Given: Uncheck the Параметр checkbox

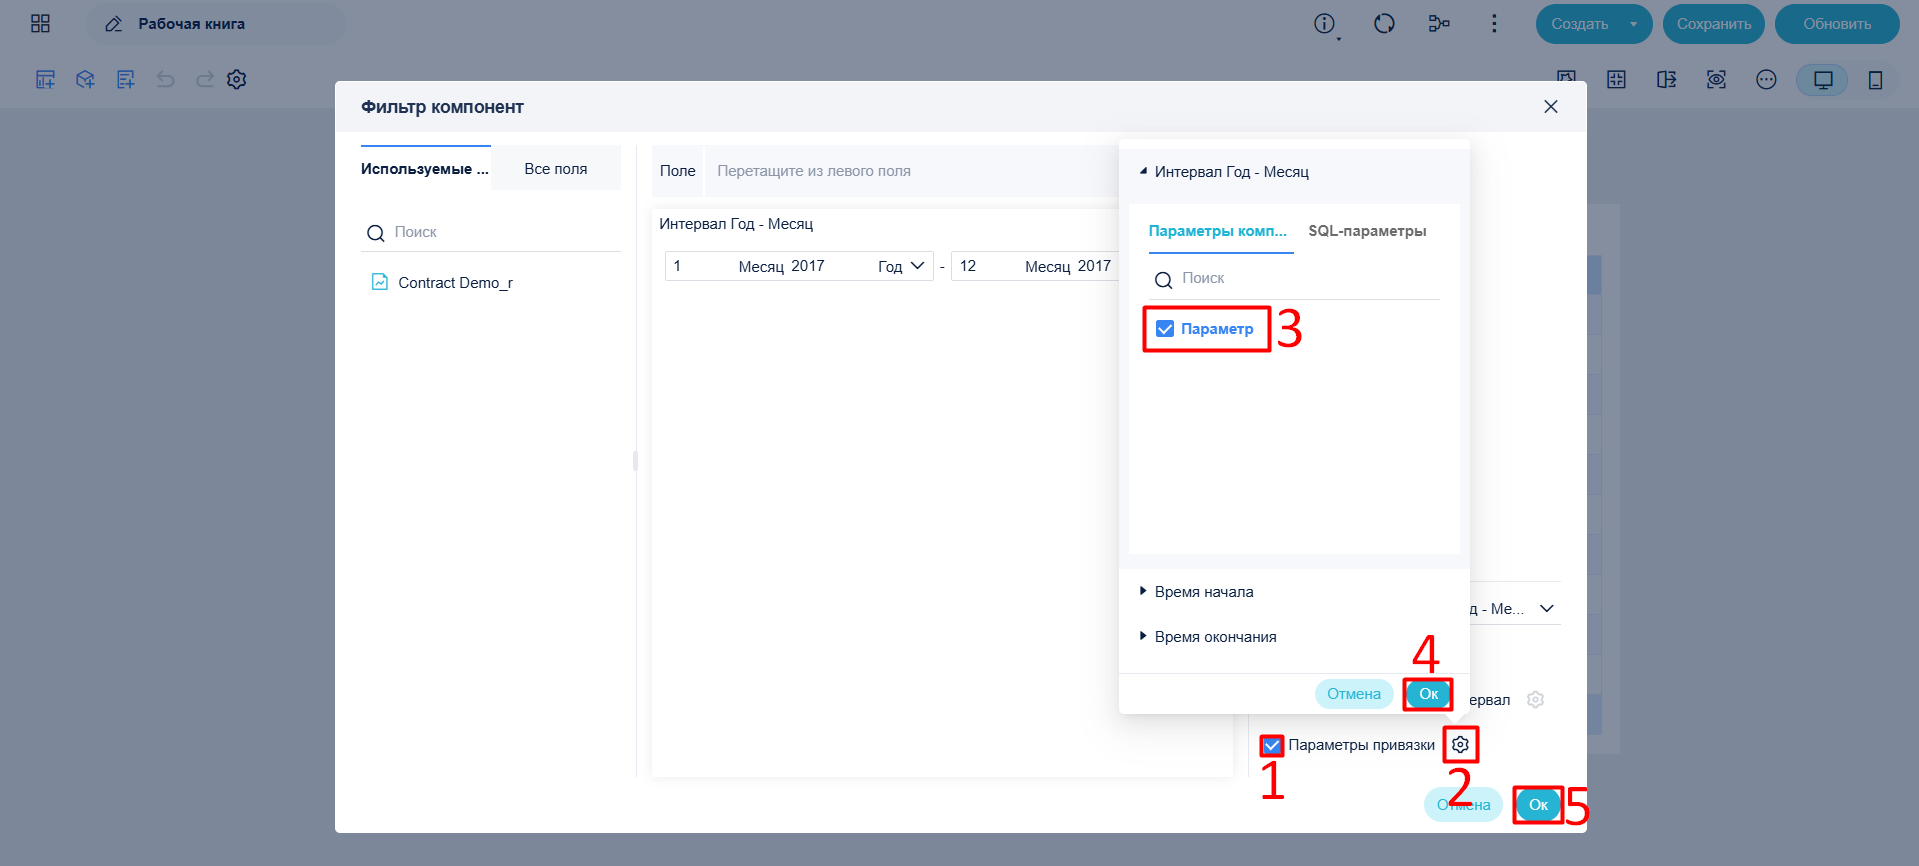Looking at the screenshot, I should 1165,329.
